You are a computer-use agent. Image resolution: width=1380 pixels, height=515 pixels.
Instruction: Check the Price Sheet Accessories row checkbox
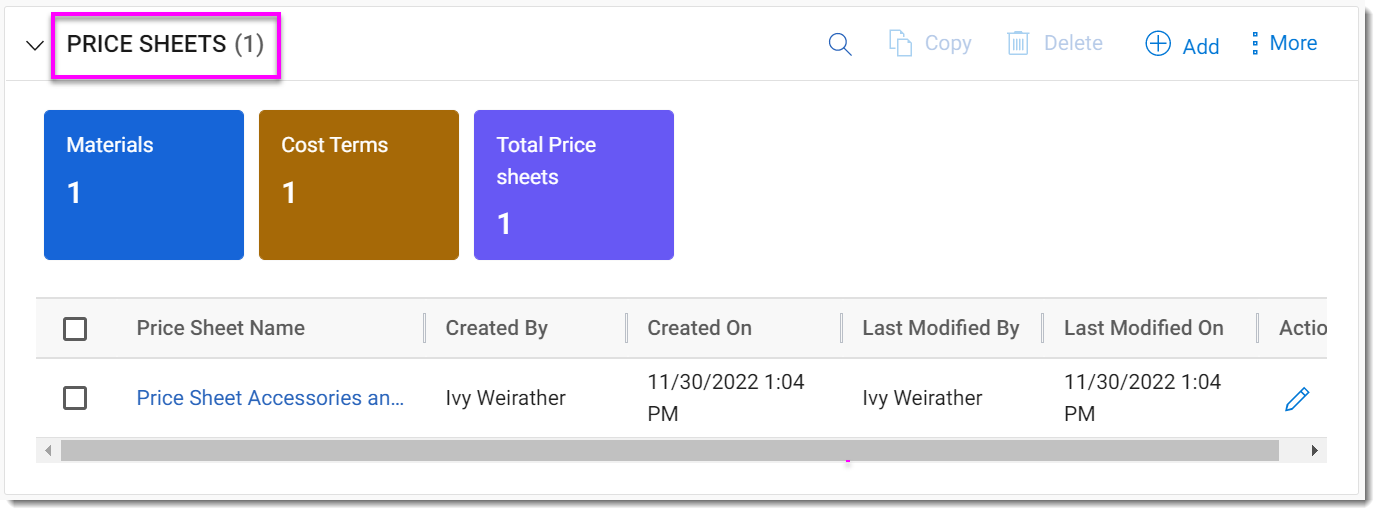[75, 398]
